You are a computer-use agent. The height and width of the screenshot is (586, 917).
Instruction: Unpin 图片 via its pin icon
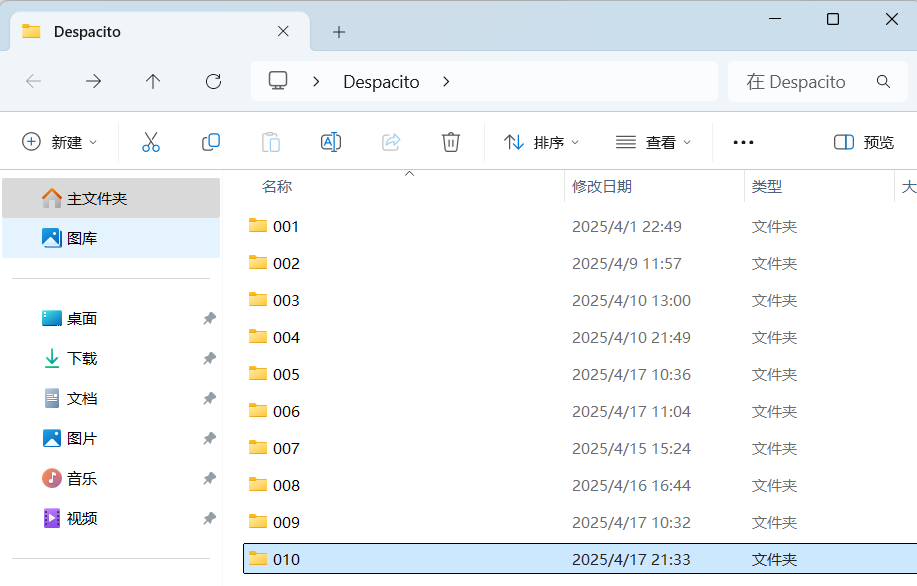click(209, 439)
